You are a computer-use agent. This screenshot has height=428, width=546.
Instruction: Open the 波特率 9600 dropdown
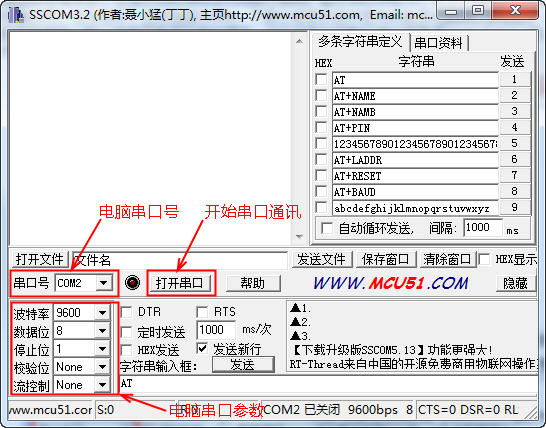pyautogui.click(x=102, y=312)
